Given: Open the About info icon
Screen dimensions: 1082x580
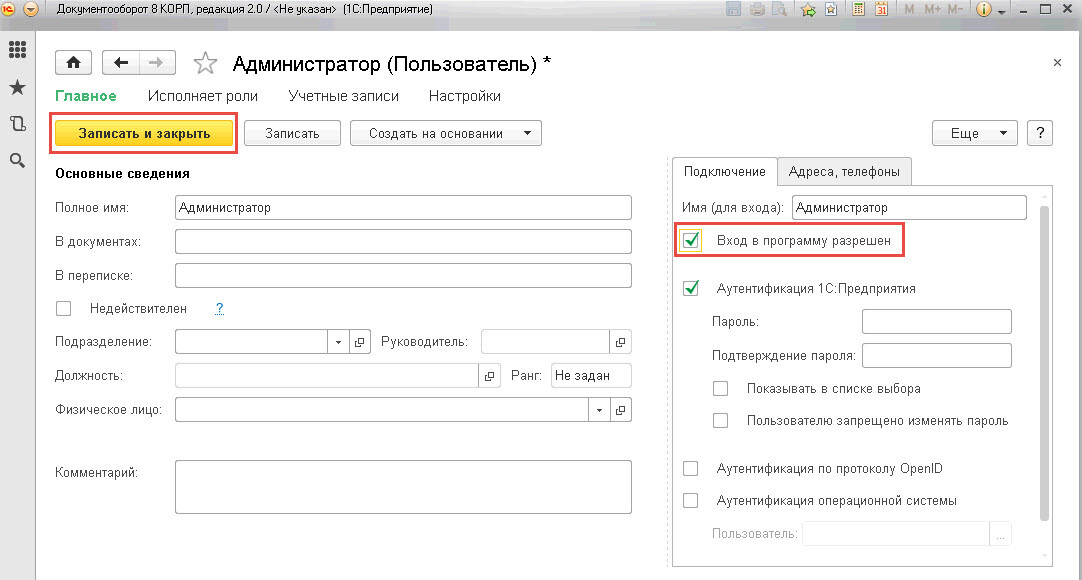Looking at the screenshot, I should click(x=984, y=10).
